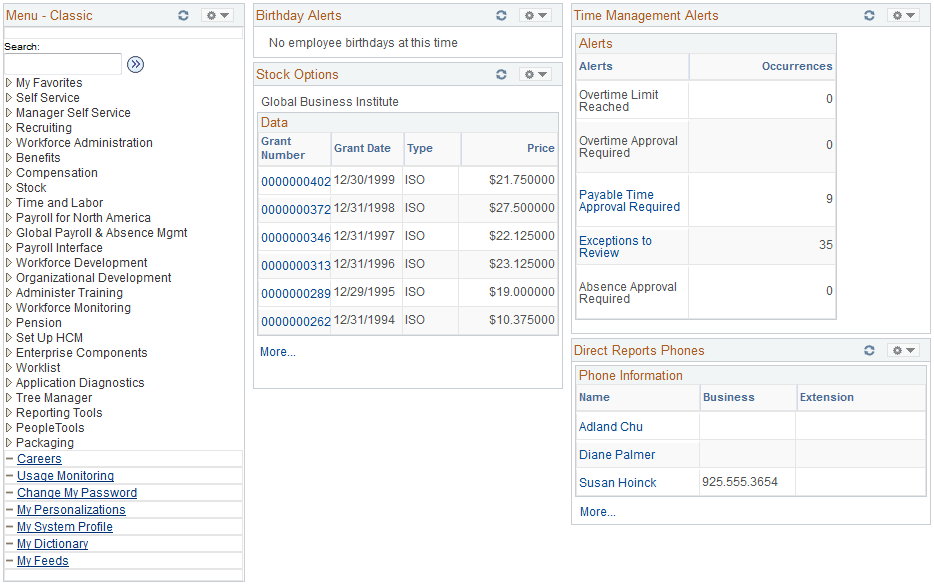Refresh the Menu - Classic pagelet
The height and width of the screenshot is (585, 934).
pos(183,15)
